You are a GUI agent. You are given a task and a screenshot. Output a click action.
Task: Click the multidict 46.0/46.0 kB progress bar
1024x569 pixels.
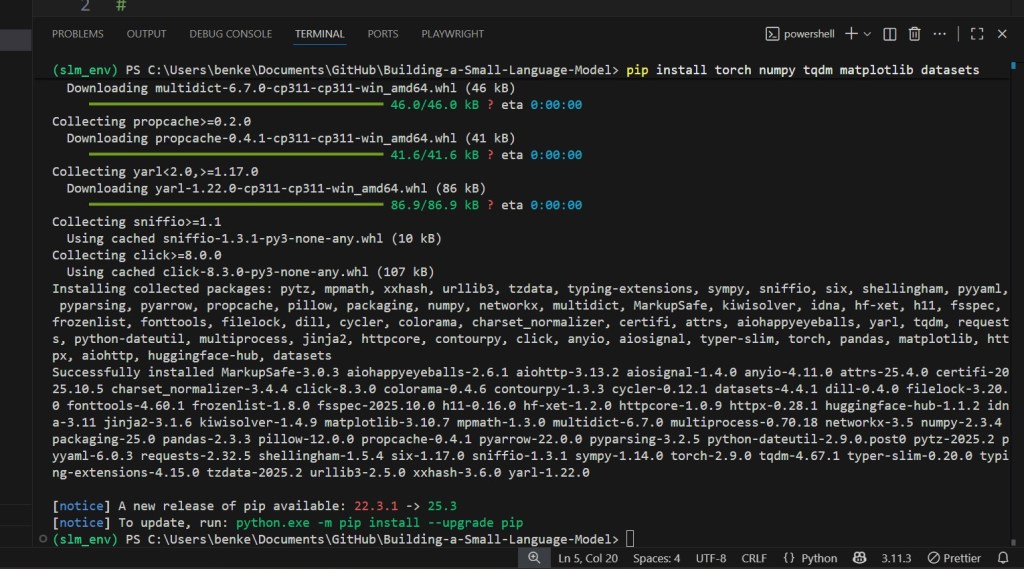236,105
